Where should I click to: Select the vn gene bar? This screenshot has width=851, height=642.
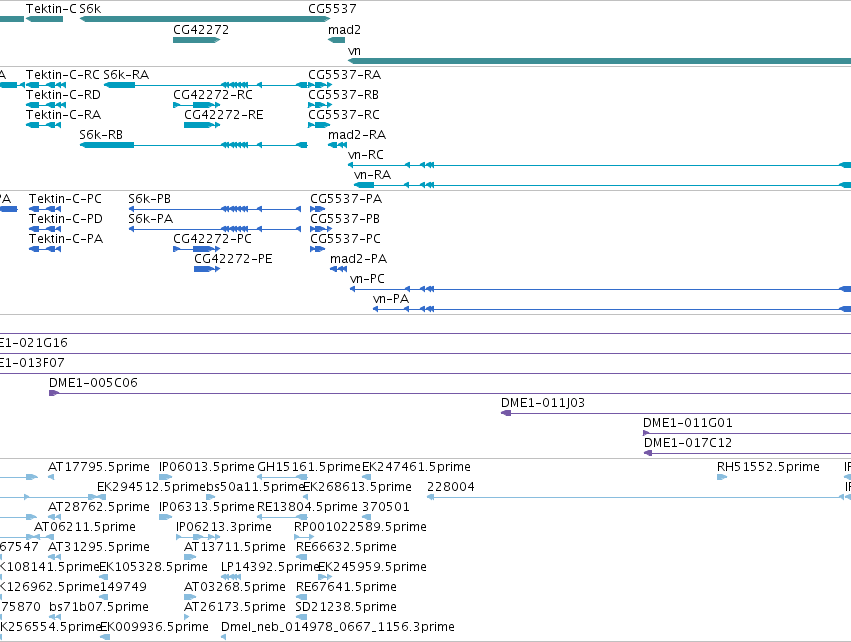599,61
